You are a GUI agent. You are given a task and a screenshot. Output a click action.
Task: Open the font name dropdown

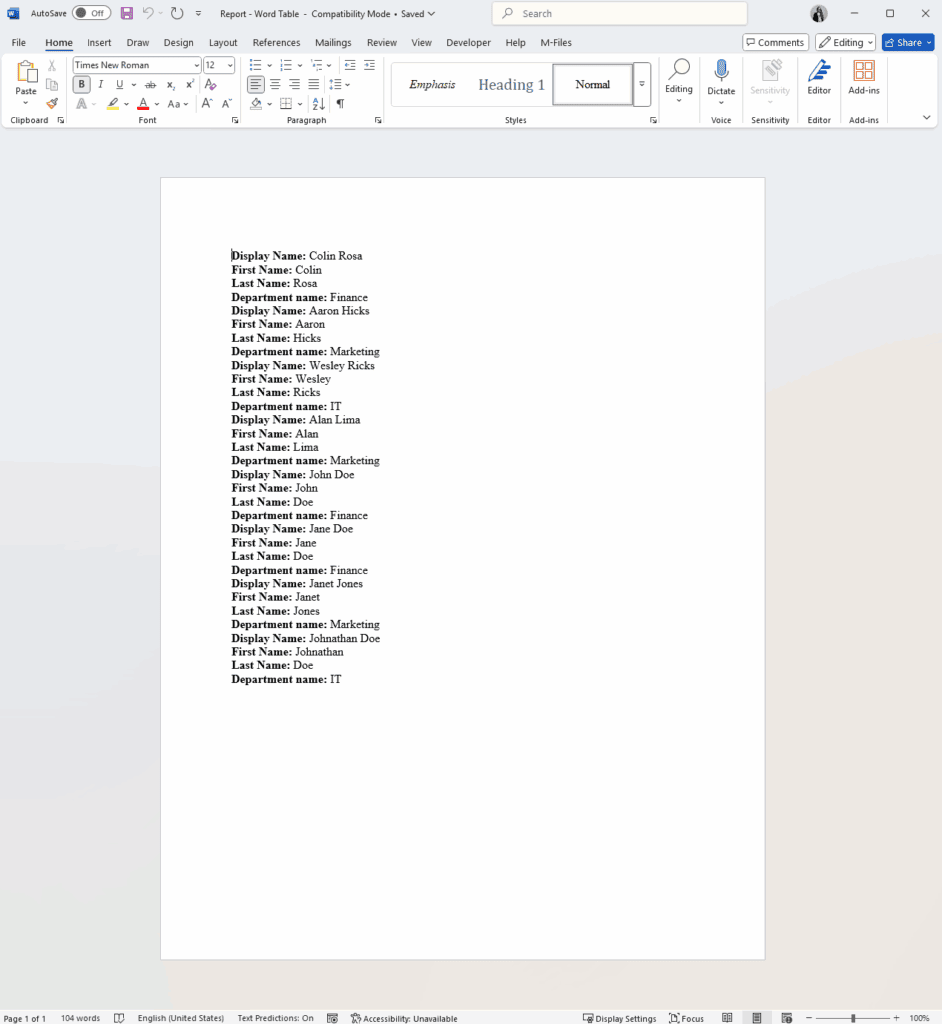[196, 65]
